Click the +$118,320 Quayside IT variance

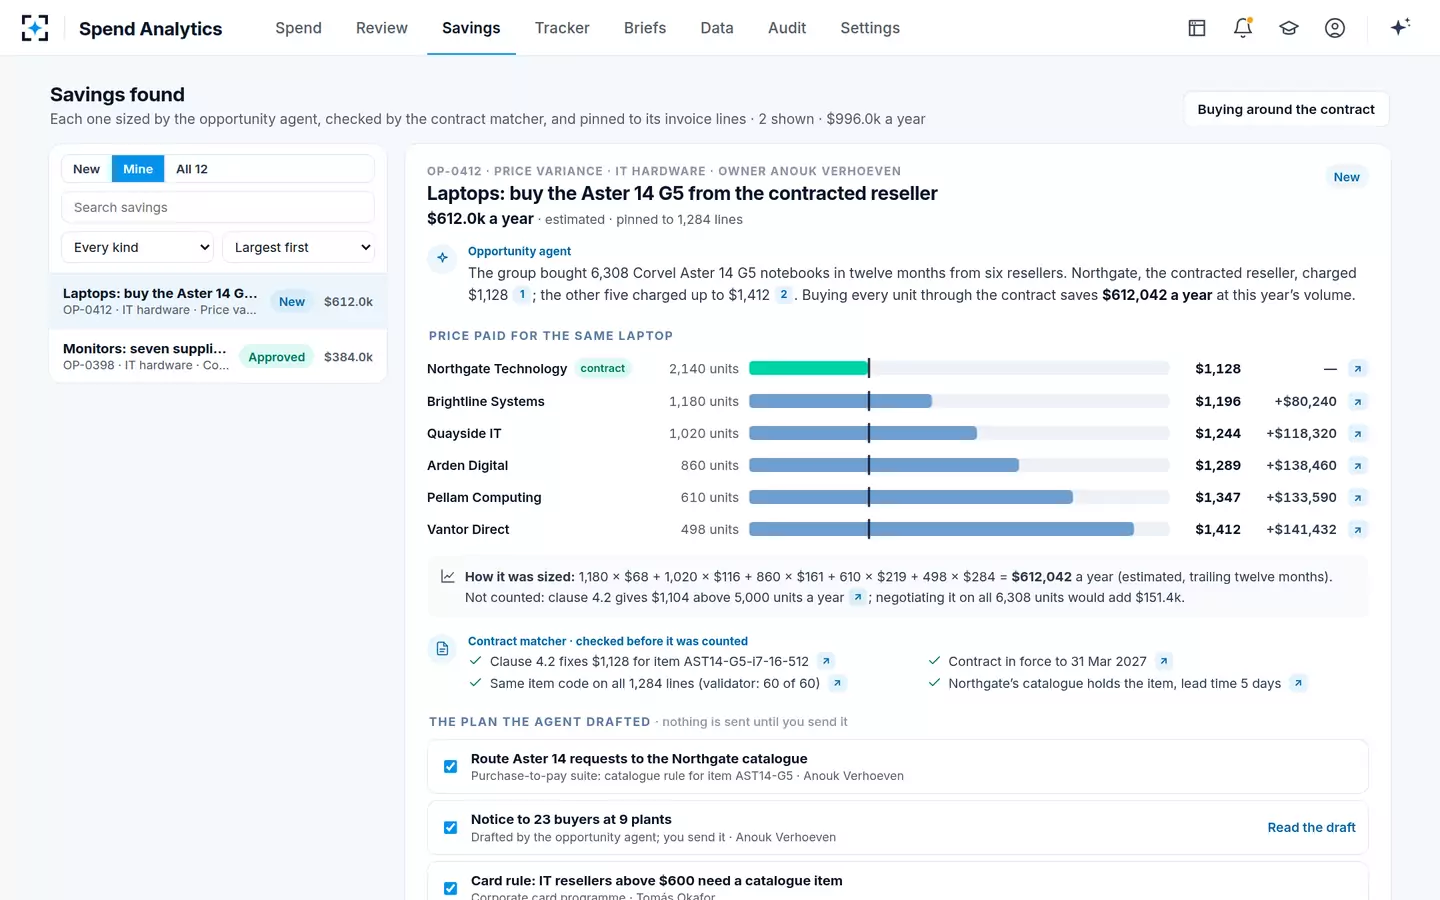click(1301, 434)
